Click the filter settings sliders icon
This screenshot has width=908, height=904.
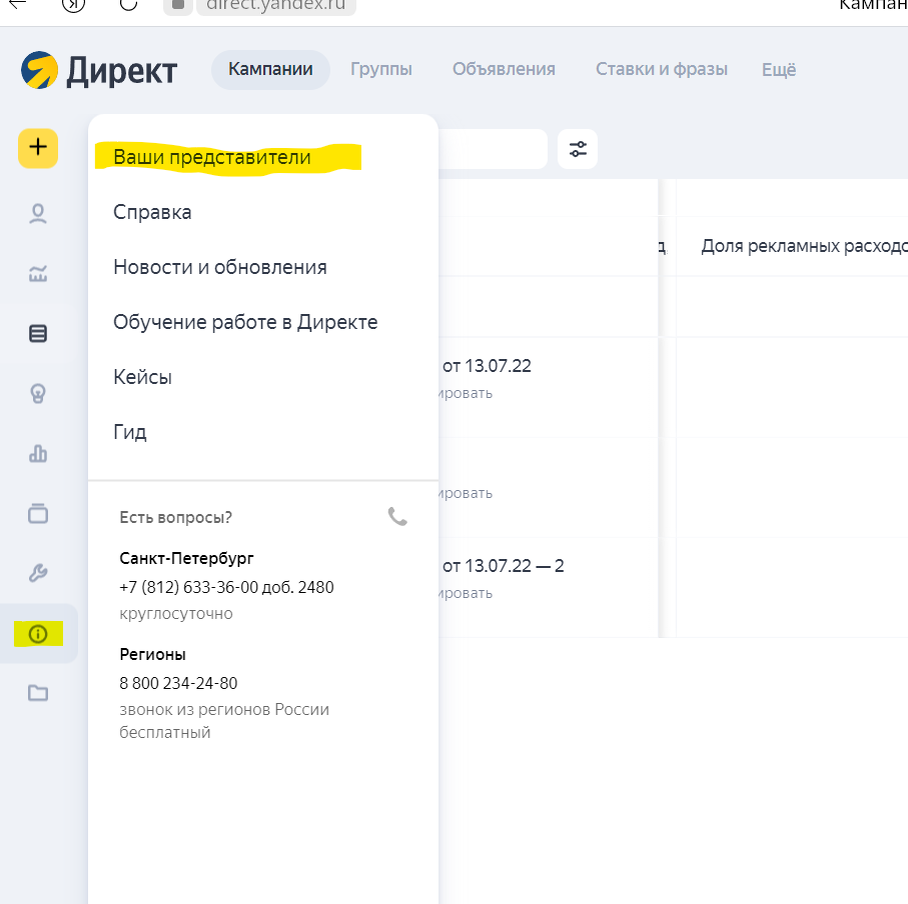point(577,149)
